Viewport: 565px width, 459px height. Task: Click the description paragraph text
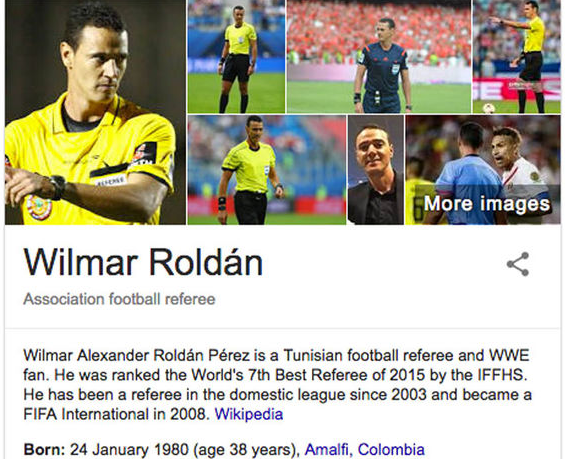click(277, 385)
